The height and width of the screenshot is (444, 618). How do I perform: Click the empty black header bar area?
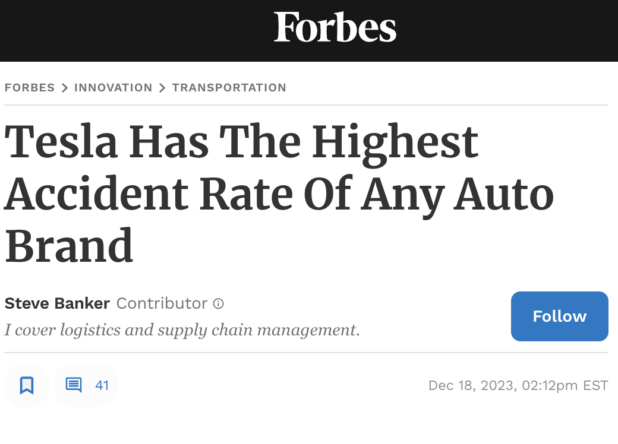pos(120,30)
